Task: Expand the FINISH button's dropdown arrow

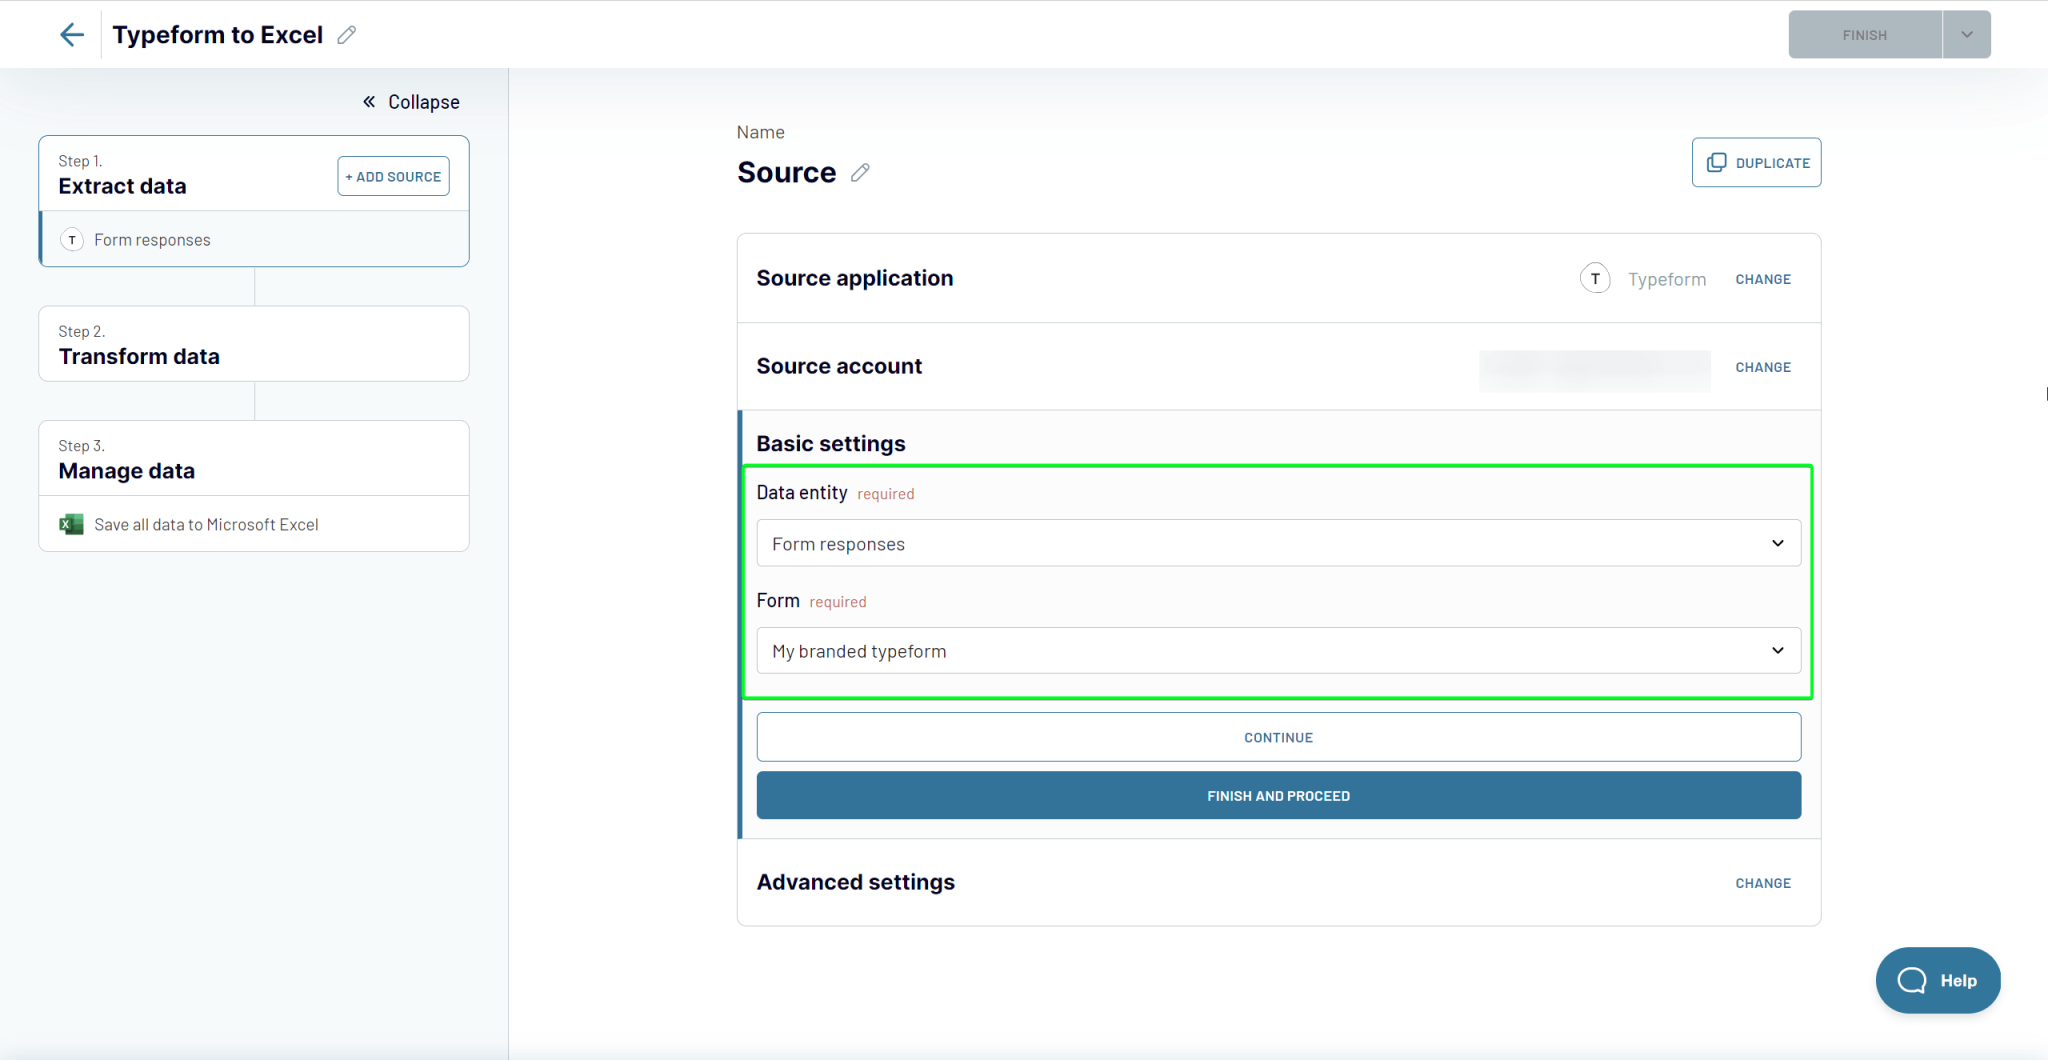Action: (x=1966, y=34)
